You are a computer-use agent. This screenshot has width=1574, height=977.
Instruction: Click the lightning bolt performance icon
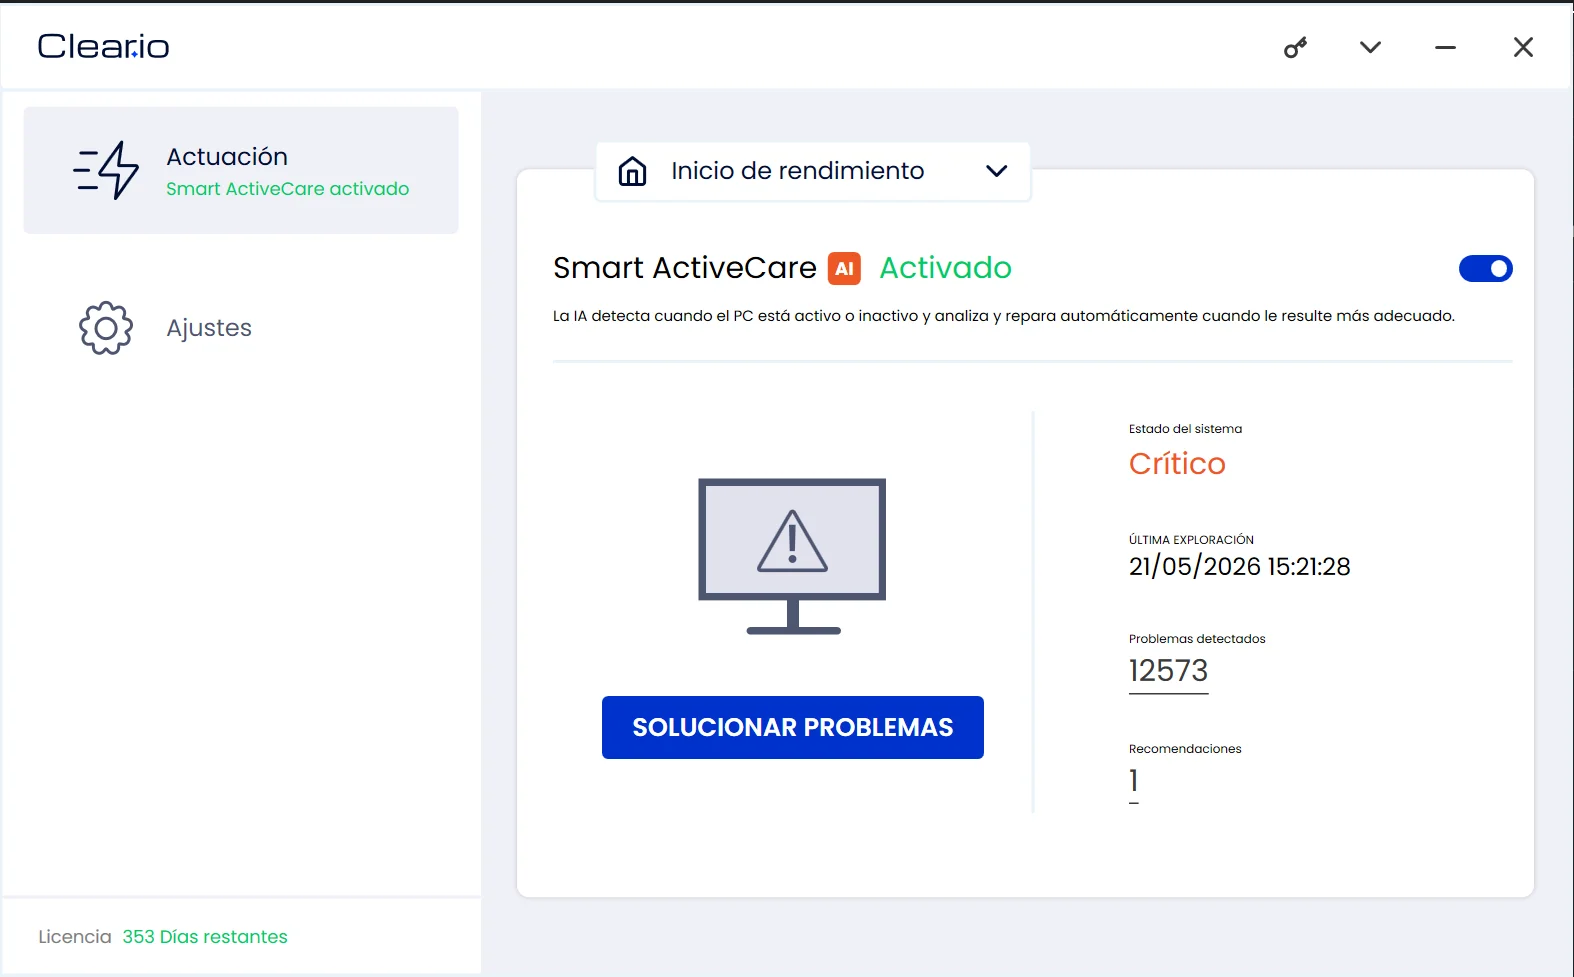[x=106, y=170]
